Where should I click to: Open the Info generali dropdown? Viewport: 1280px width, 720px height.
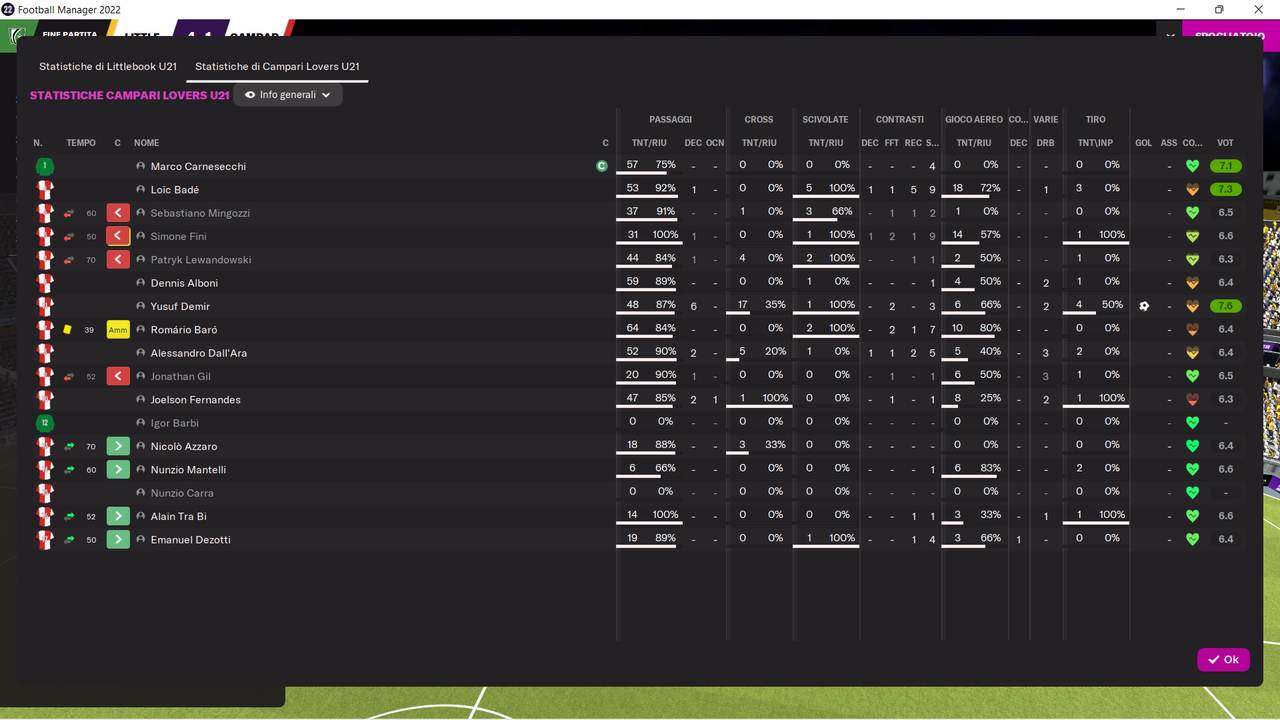(x=288, y=95)
